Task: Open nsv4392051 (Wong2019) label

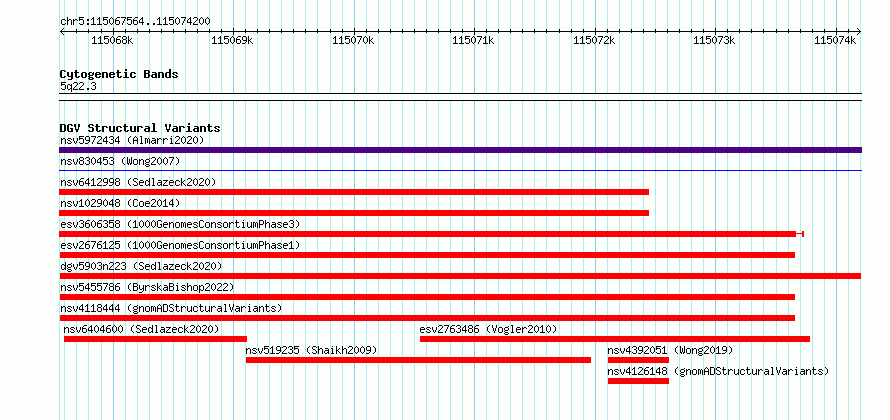Action: point(670,350)
